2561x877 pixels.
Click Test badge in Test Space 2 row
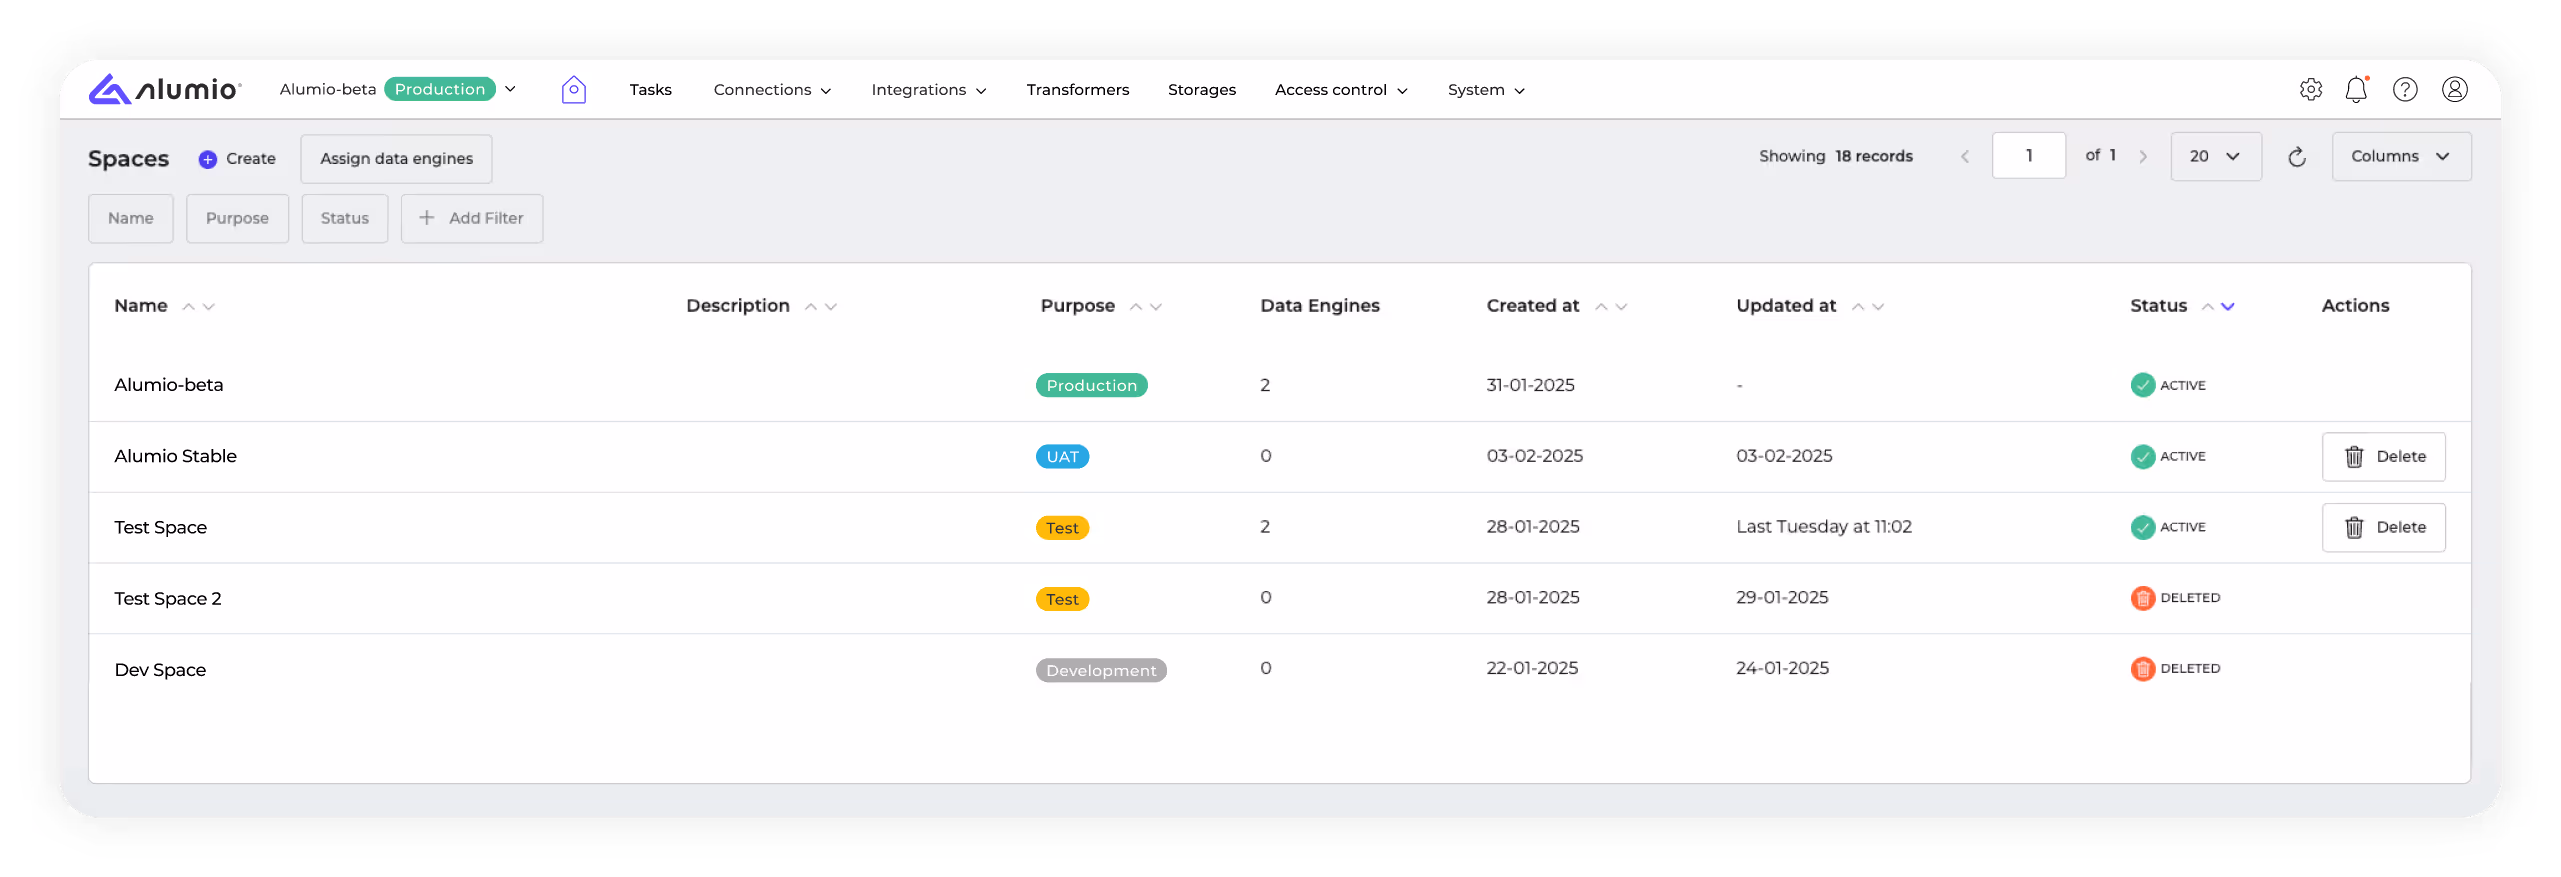tap(1062, 600)
